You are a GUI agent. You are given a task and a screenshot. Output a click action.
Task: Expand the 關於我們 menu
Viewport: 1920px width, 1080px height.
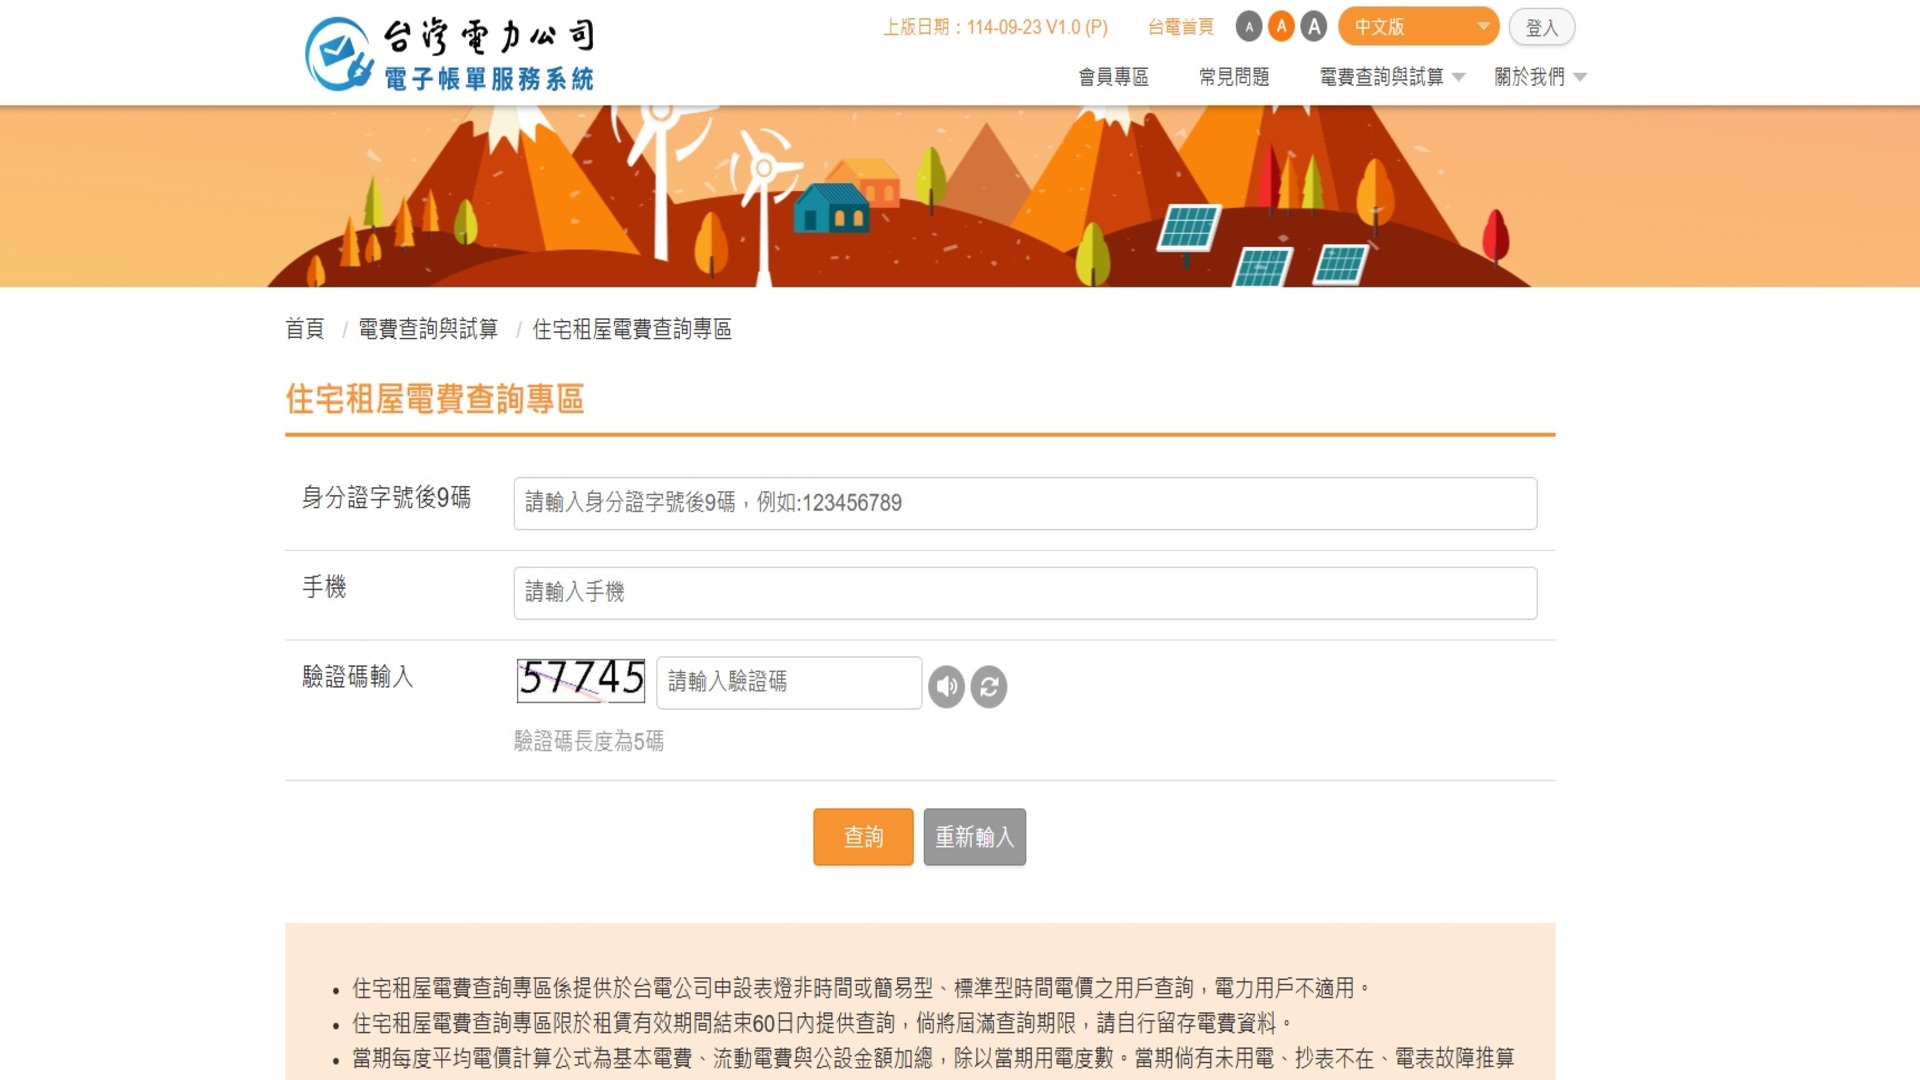[1539, 77]
